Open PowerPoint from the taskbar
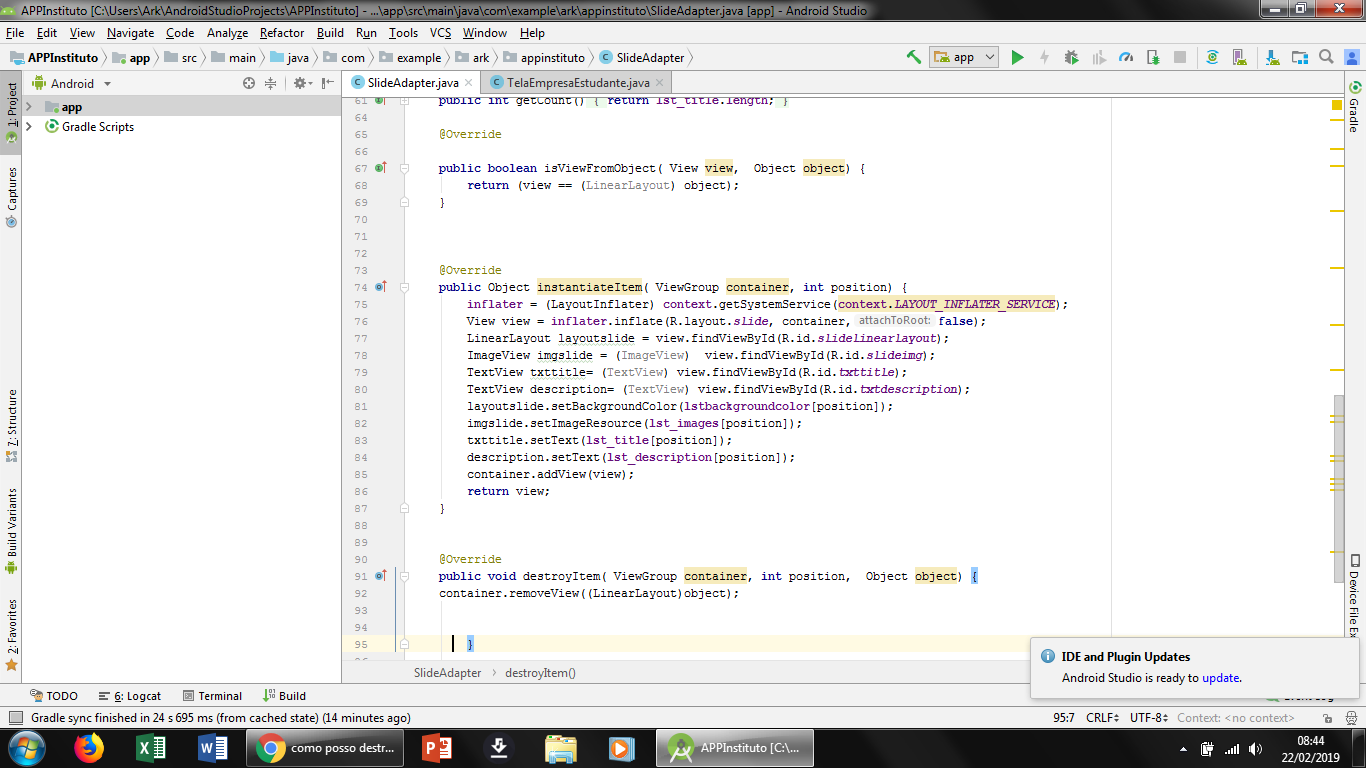Image resolution: width=1366 pixels, height=768 pixels. (x=437, y=748)
